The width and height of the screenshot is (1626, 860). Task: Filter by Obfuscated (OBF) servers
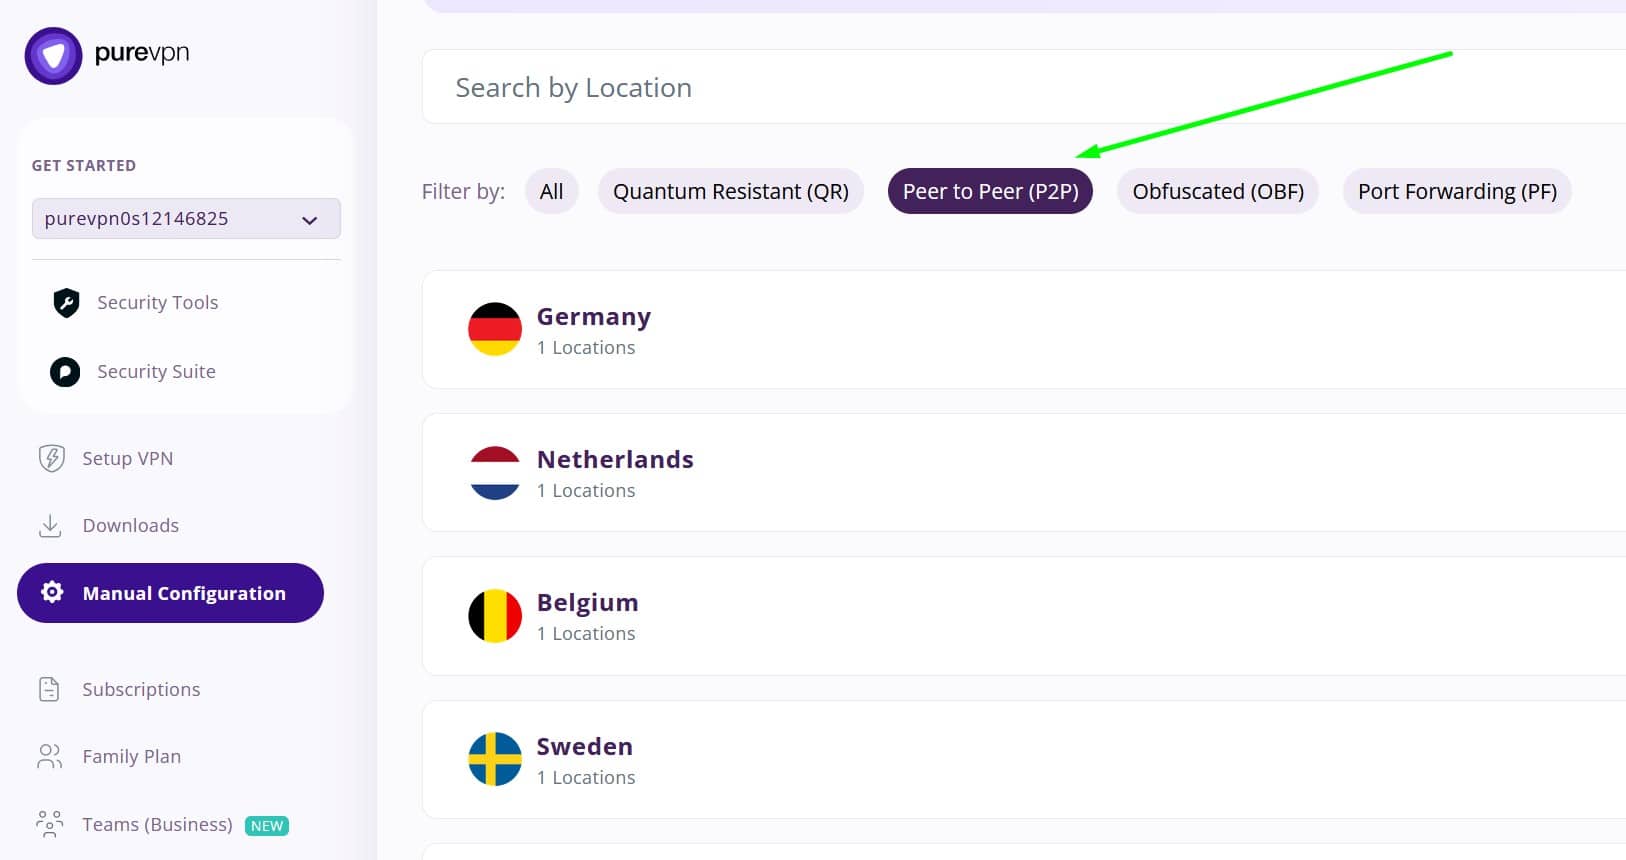pyautogui.click(x=1218, y=191)
